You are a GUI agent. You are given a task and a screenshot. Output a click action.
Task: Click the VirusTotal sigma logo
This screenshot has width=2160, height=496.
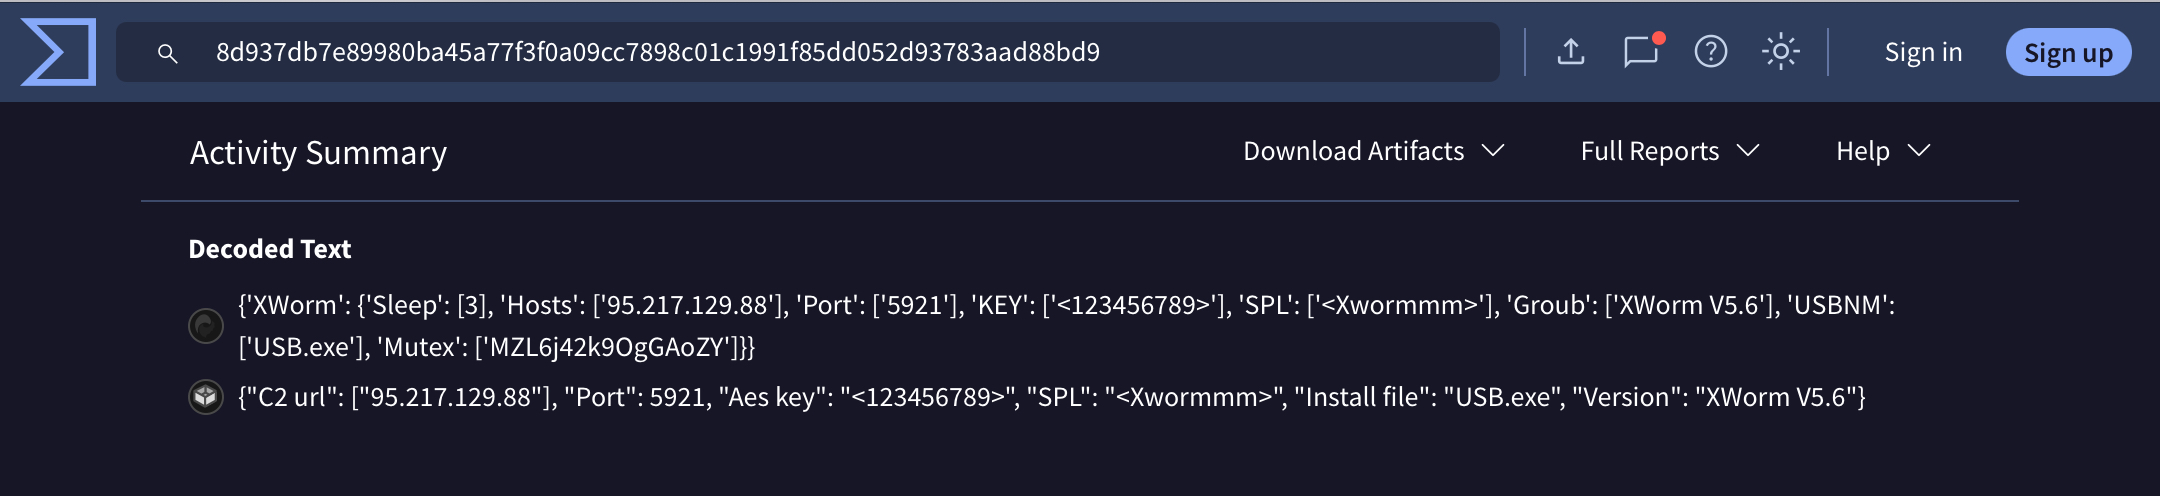(58, 52)
